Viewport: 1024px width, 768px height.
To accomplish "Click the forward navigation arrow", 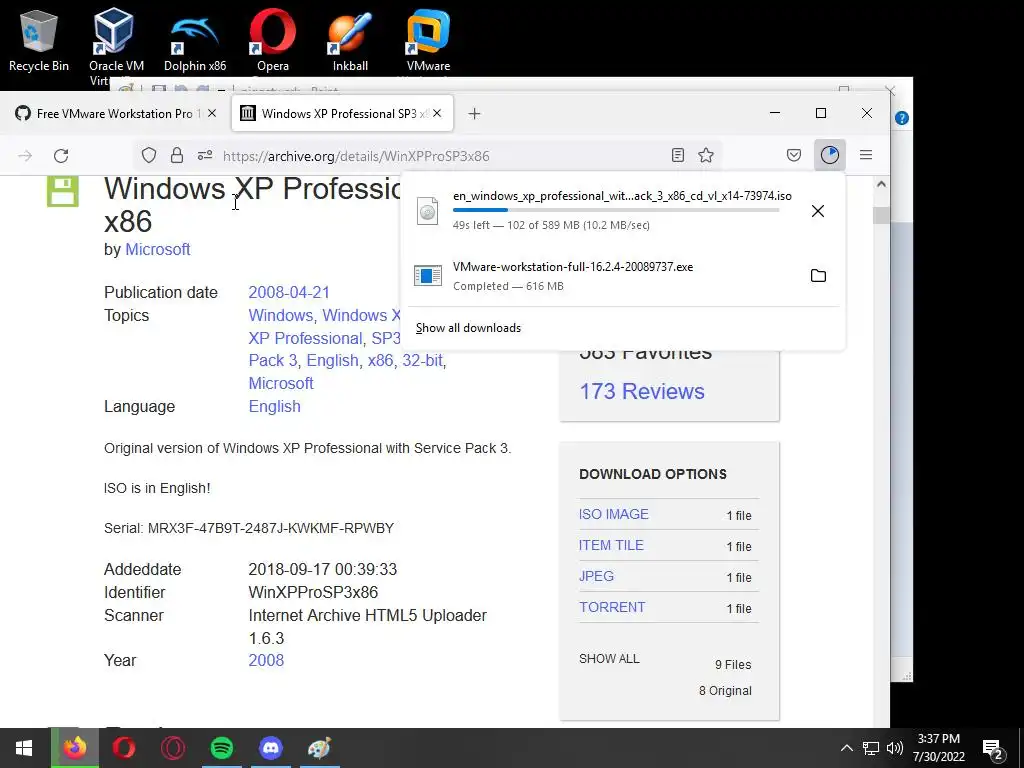I will pyautogui.click(x=25, y=155).
